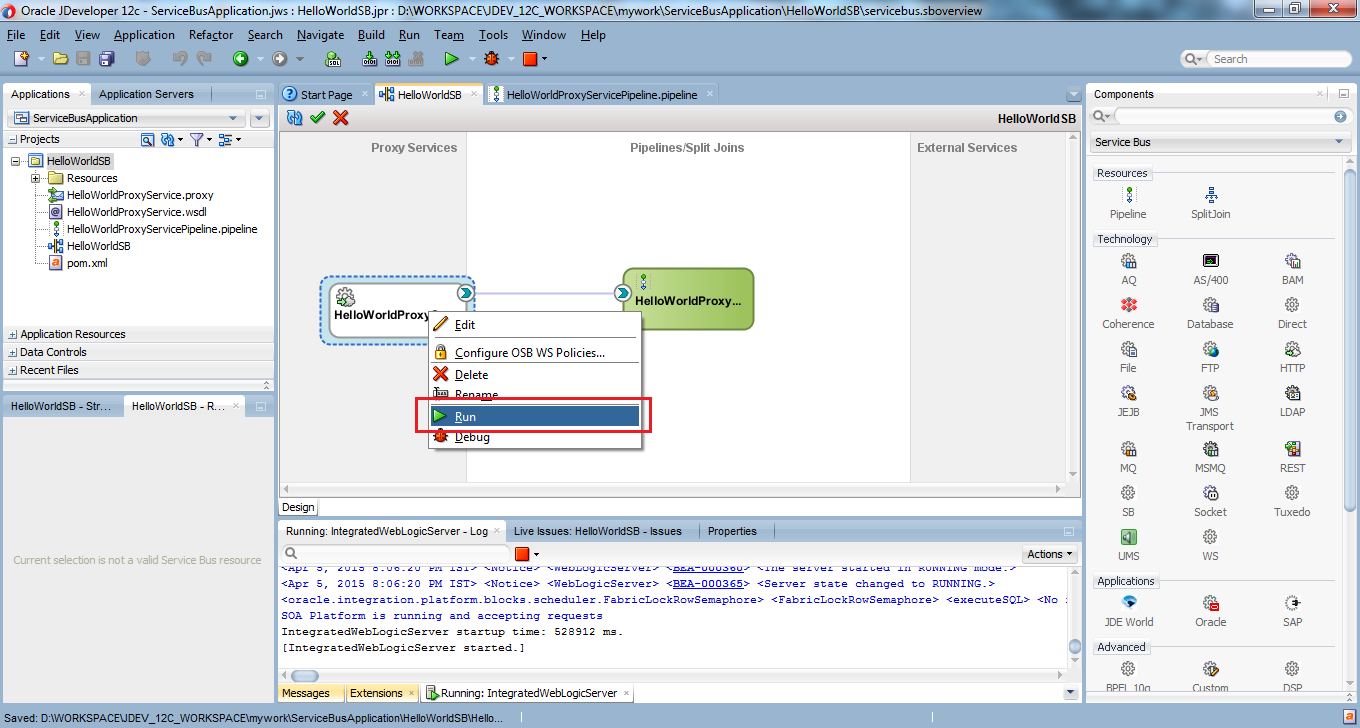Viewport: 1360px width, 728px height.
Task: Choose the JDE World application adapter
Action: (1128, 611)
